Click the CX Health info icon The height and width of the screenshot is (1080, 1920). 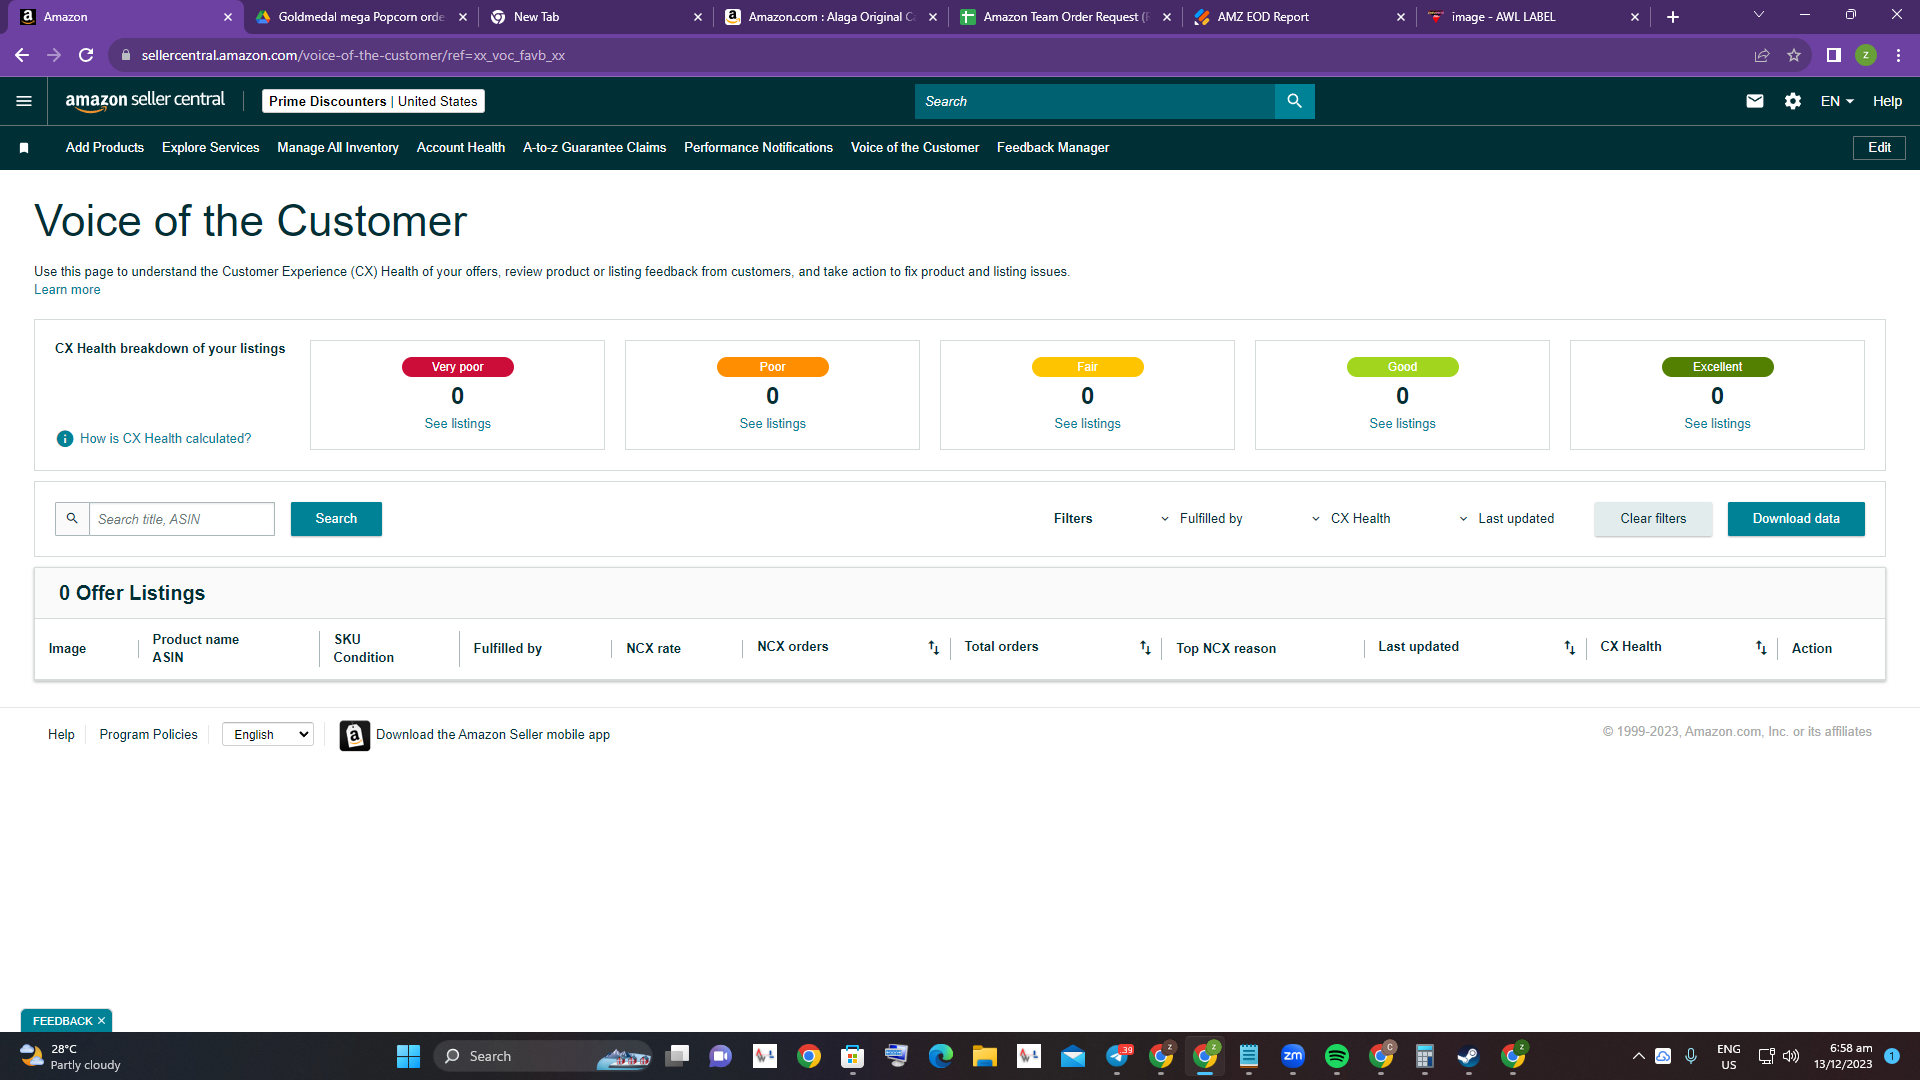click(65, 439)
